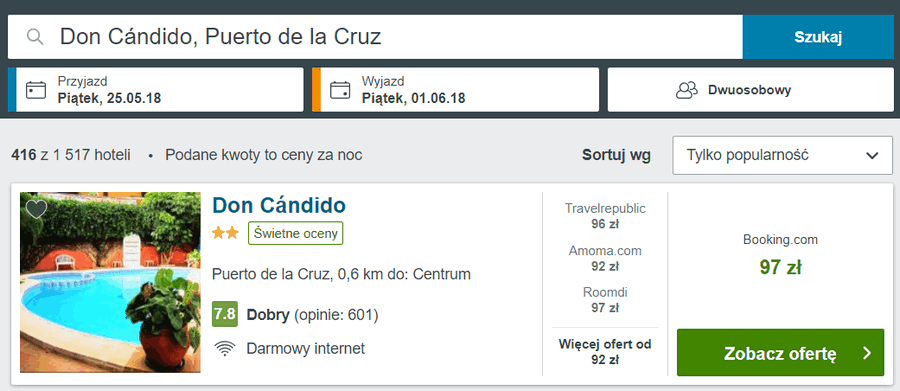Open the hotel pool photo thumbnail
Screen dimensions: 900x391
[110, 282]
